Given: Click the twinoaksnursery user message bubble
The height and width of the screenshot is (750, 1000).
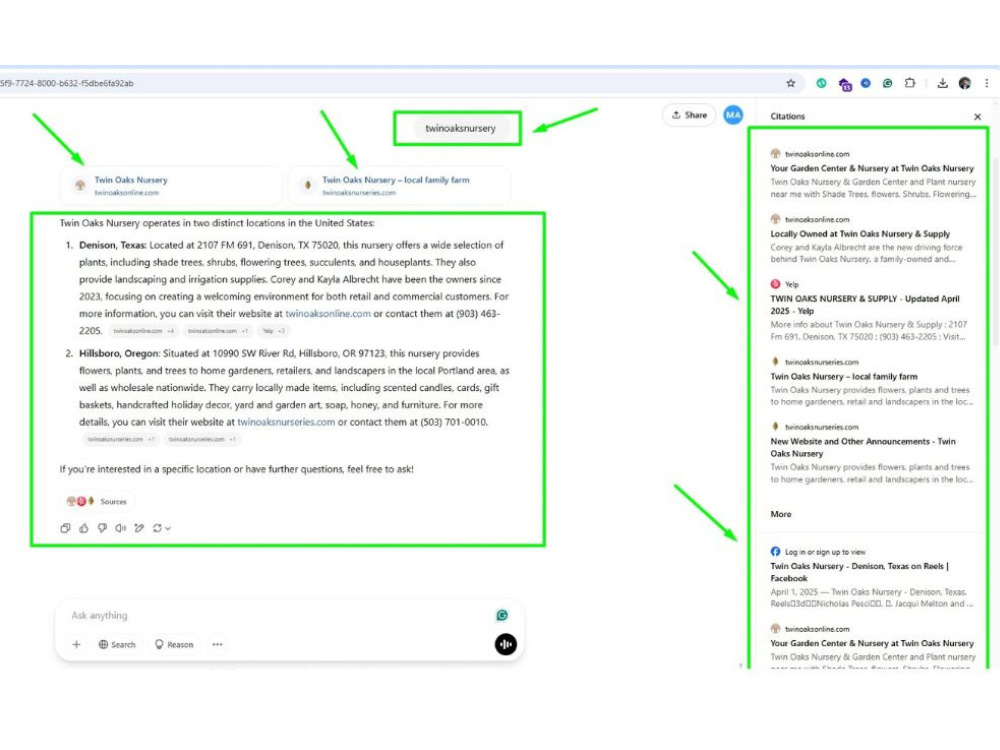Looking at the screenshot, I should (x=460, y=128).
